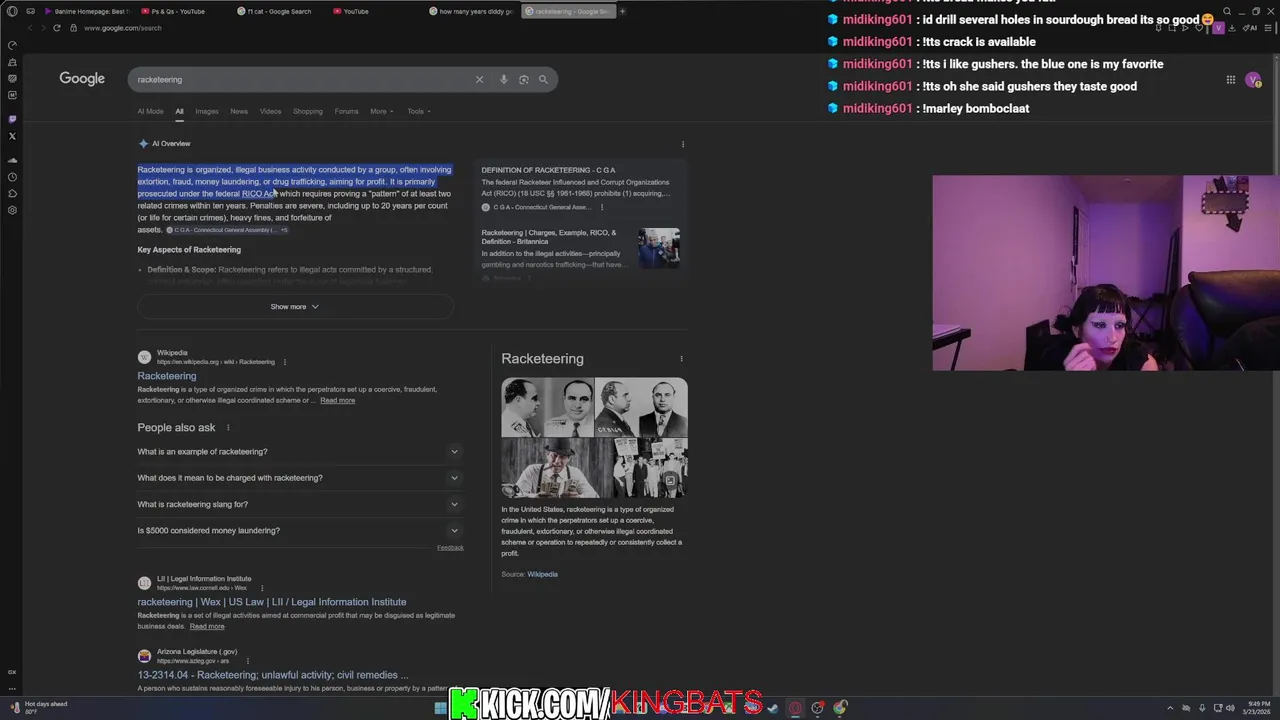
Task: Click the address bar www.google.com/search
Action: point(123,28)
